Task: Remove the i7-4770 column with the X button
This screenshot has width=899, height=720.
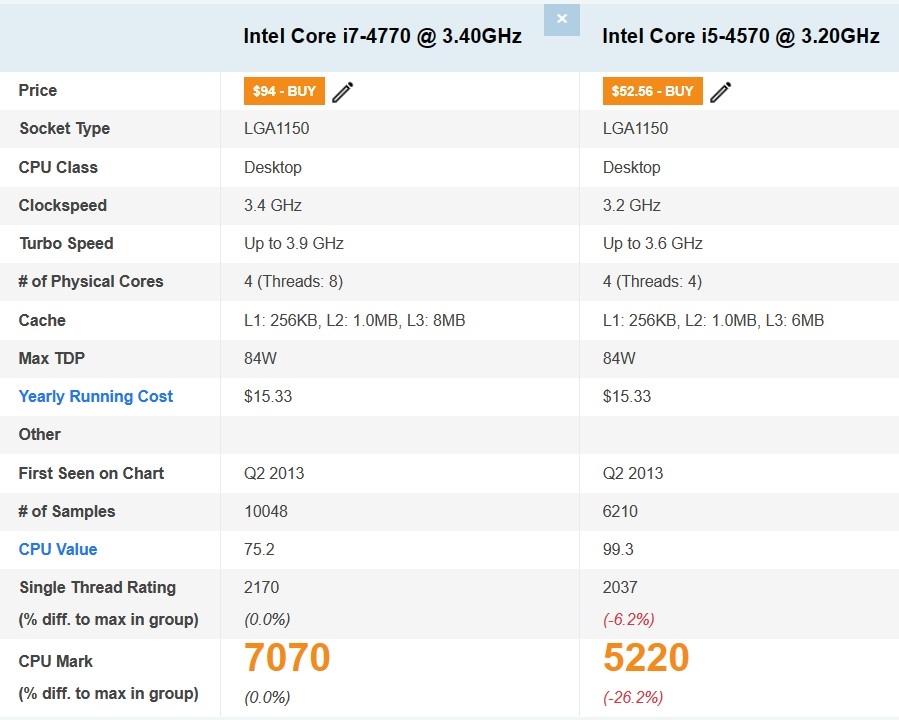Action: click(x=562, y=19)
